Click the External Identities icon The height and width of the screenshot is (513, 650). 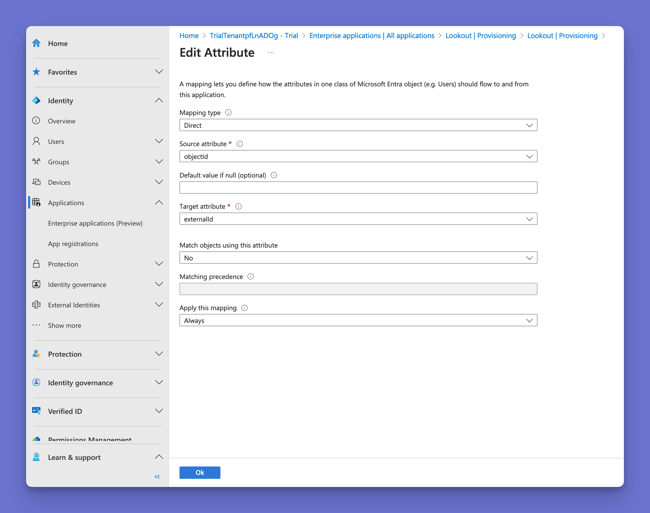36,305
